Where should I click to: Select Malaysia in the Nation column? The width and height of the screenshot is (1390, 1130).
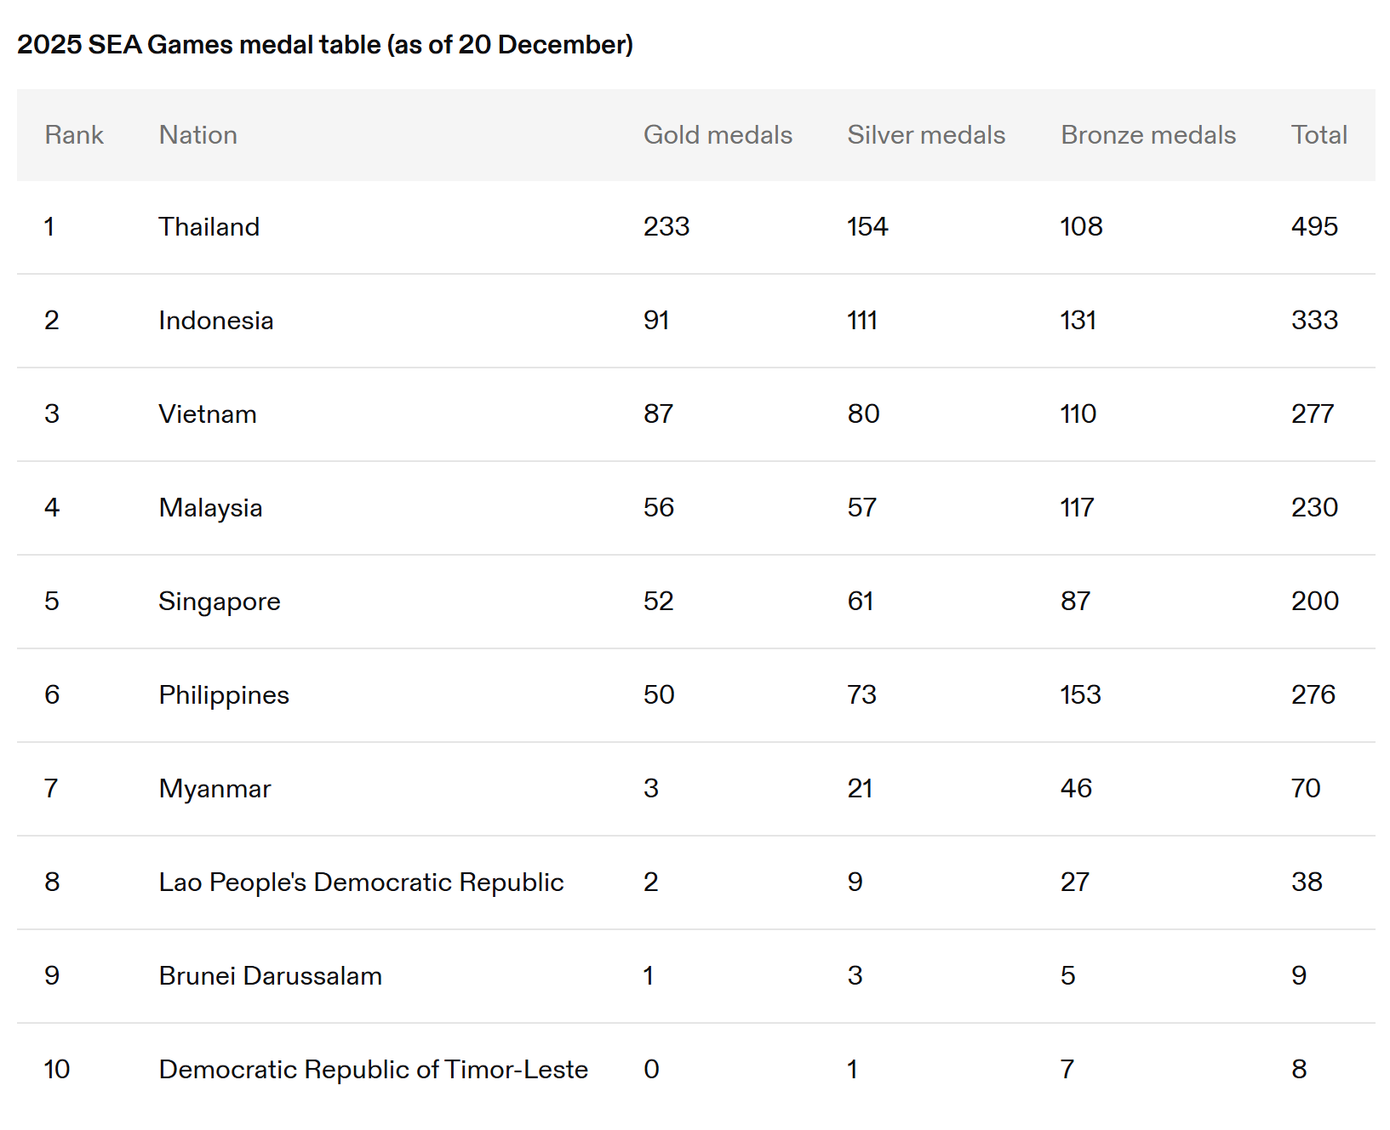[210, 508]
